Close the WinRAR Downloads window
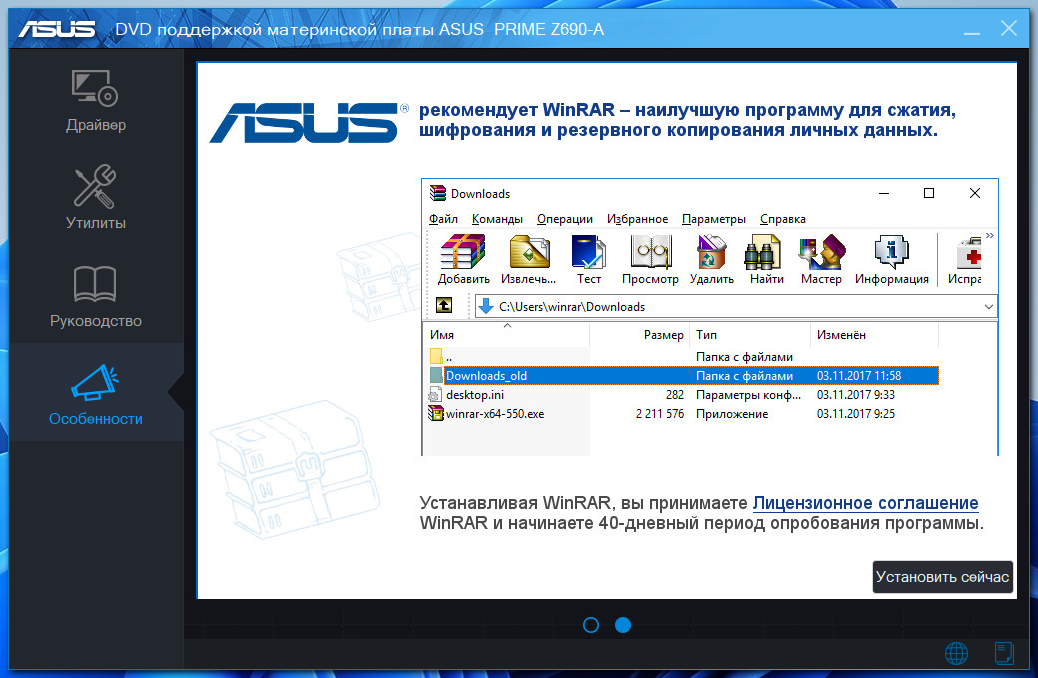 [974, 193]
